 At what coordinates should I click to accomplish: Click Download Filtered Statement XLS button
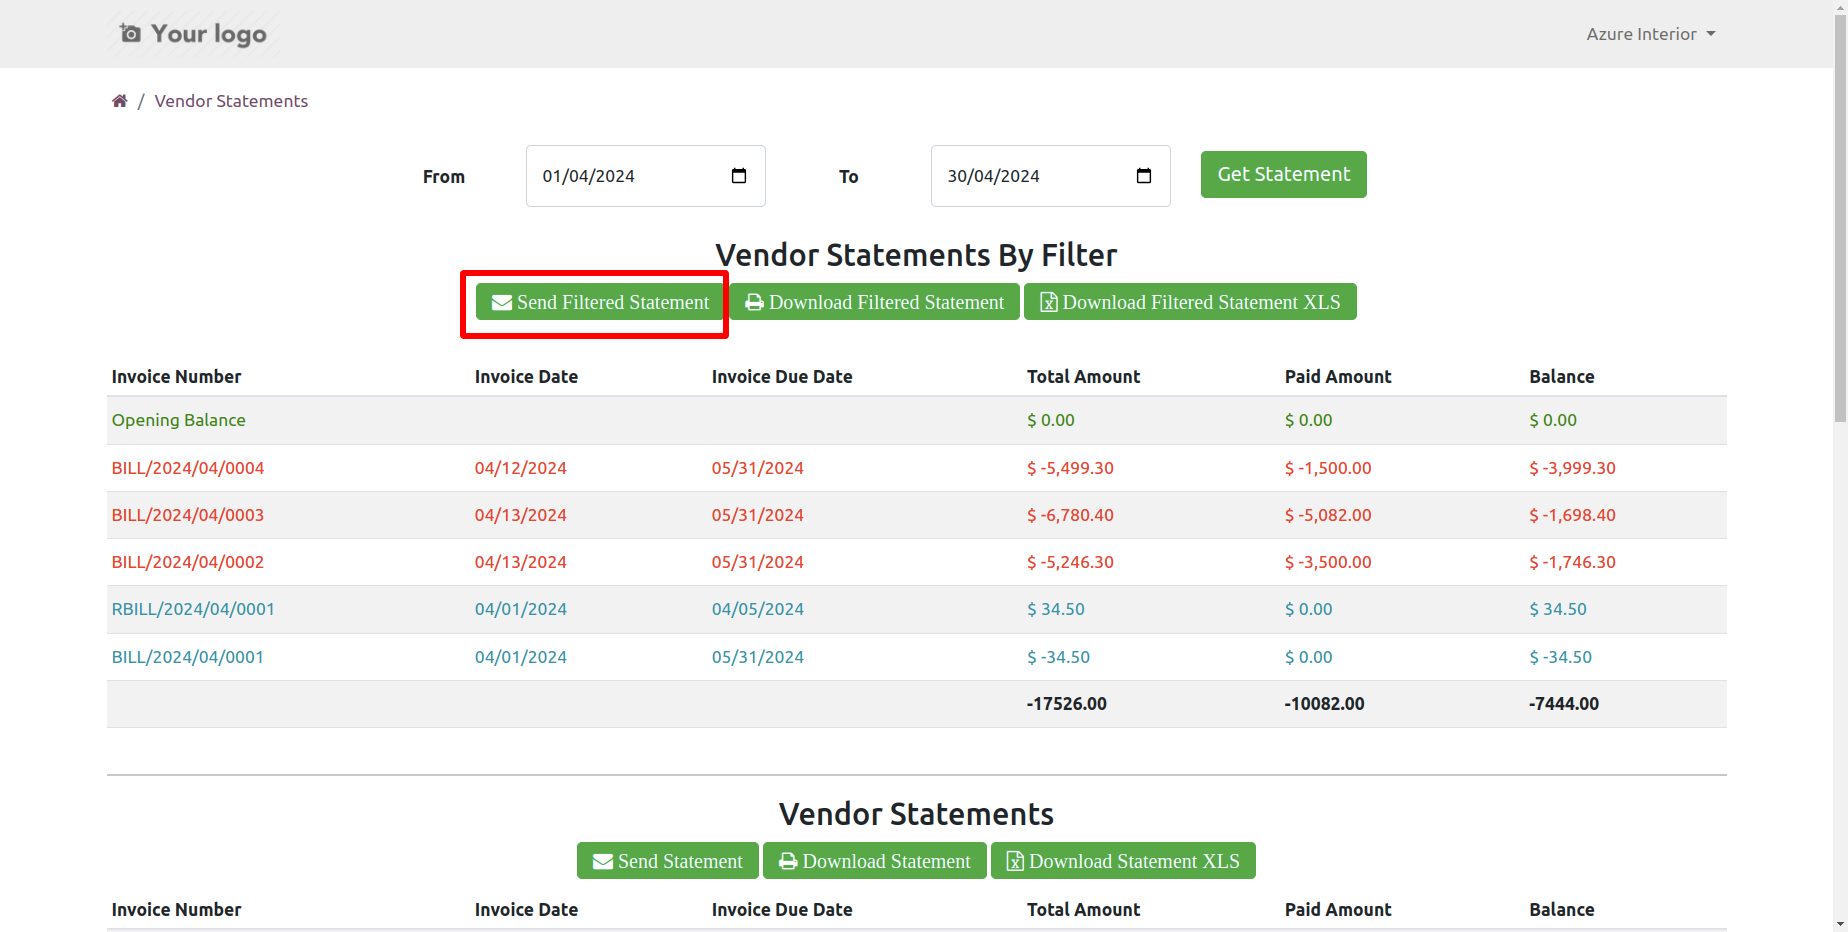click(1190, 302)
